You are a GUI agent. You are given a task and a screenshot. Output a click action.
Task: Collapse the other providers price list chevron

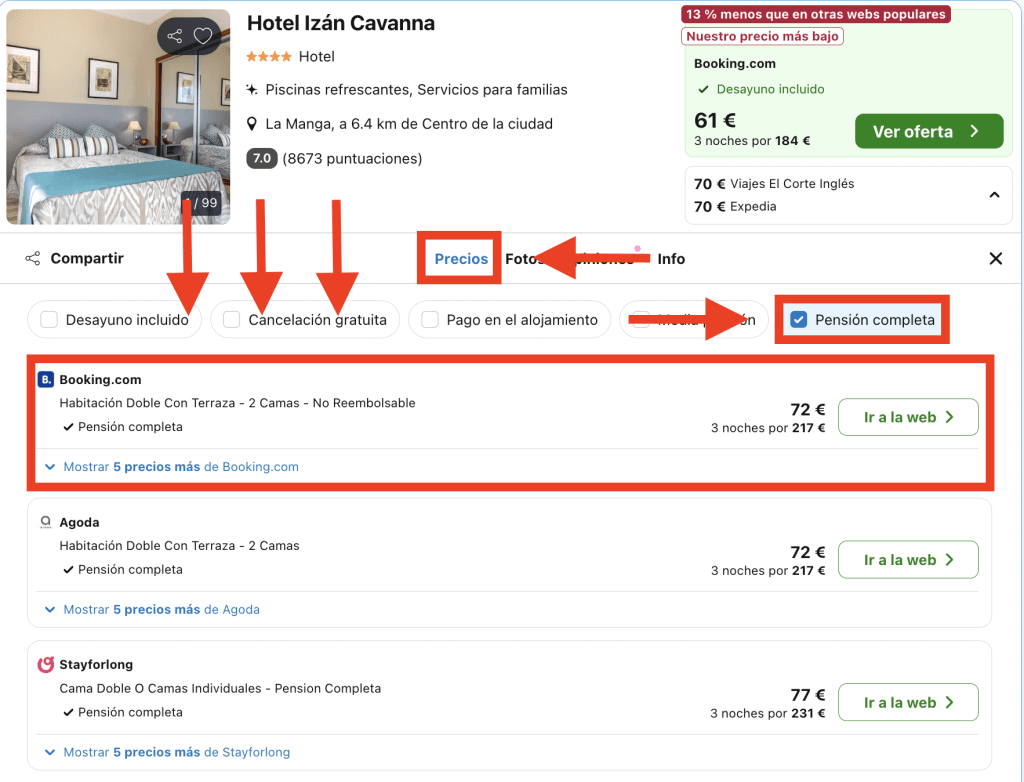[x=994, y=195]
